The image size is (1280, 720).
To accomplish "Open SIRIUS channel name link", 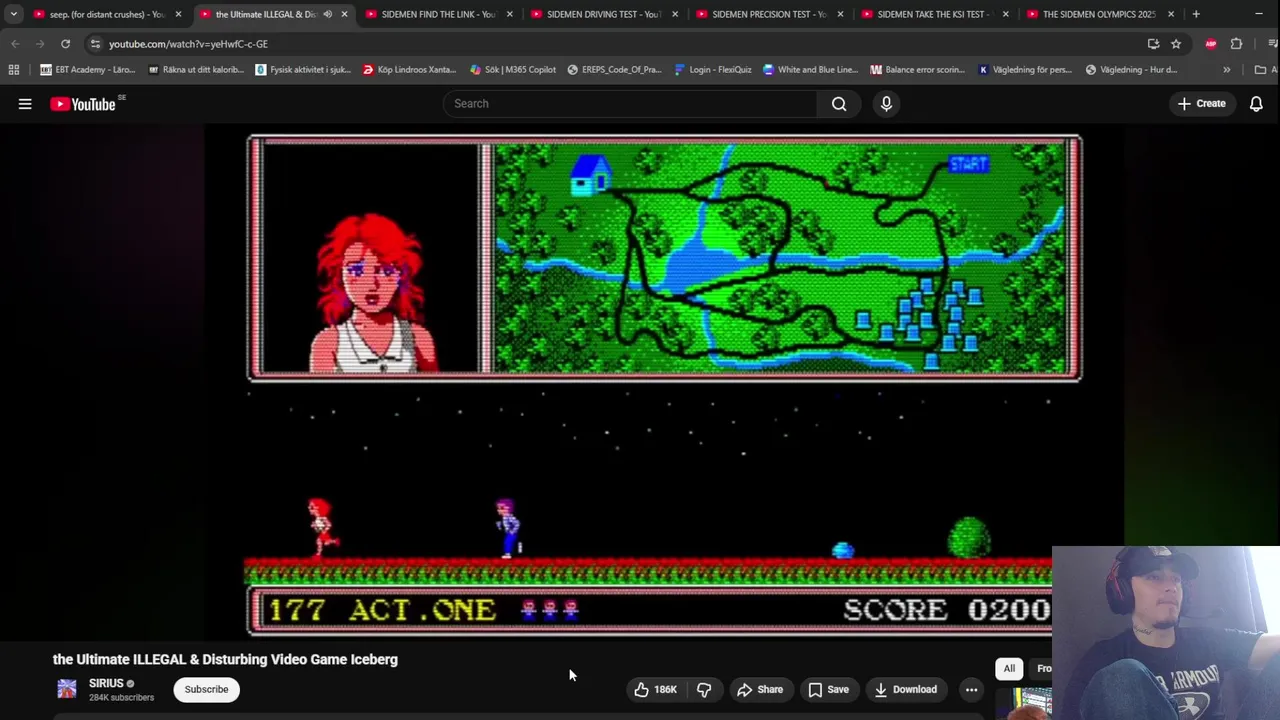I will coord(106,683).
